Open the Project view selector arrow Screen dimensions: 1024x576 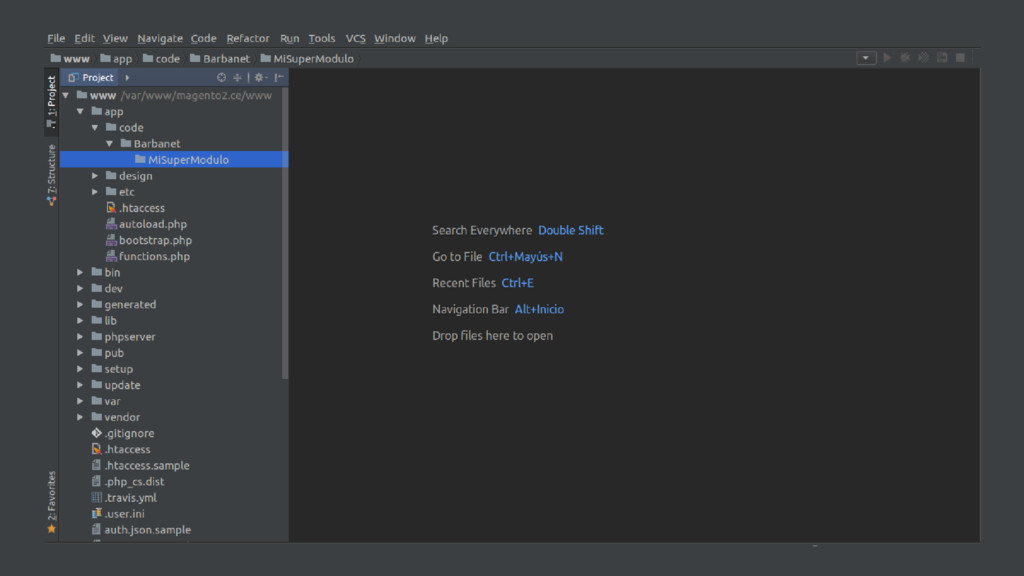(x=127, y=77)
